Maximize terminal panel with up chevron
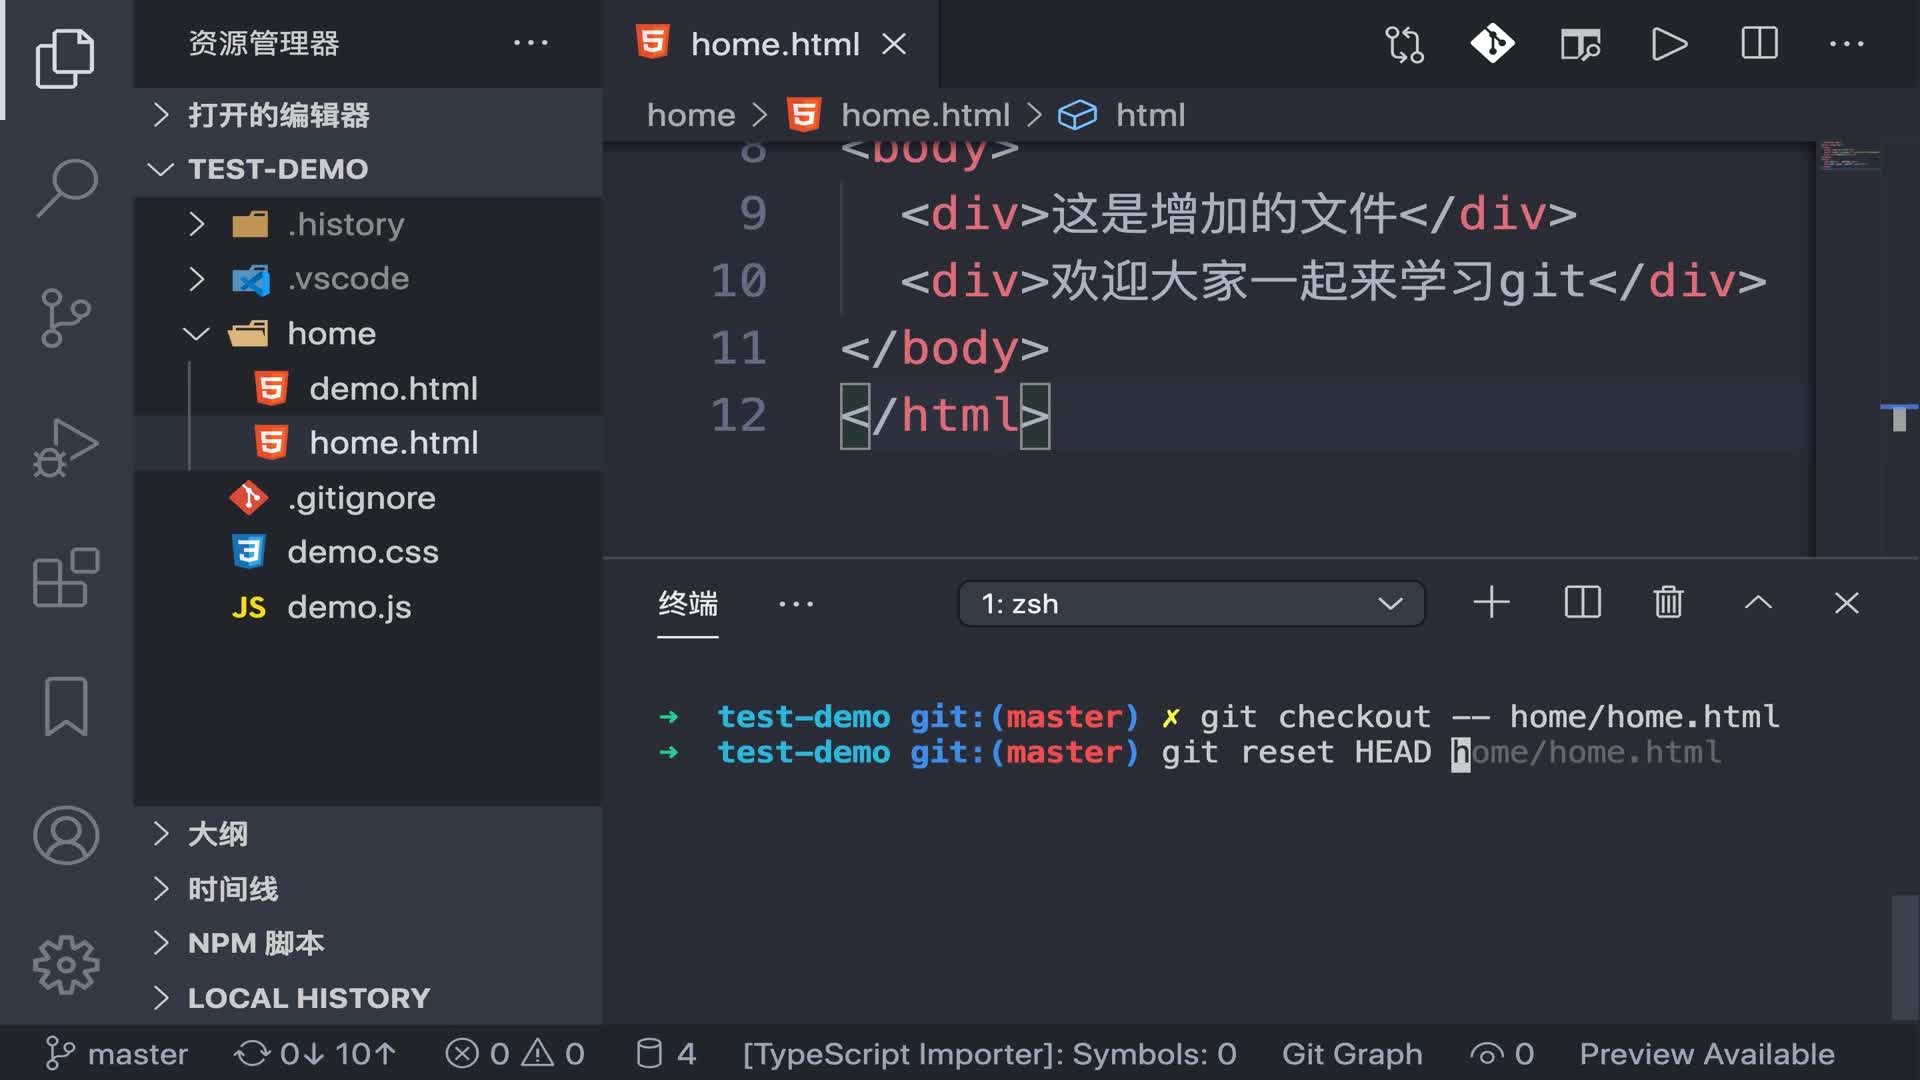Image resolution: width=1920 pixels, height=1080 pixels. tap(1758, 603)
